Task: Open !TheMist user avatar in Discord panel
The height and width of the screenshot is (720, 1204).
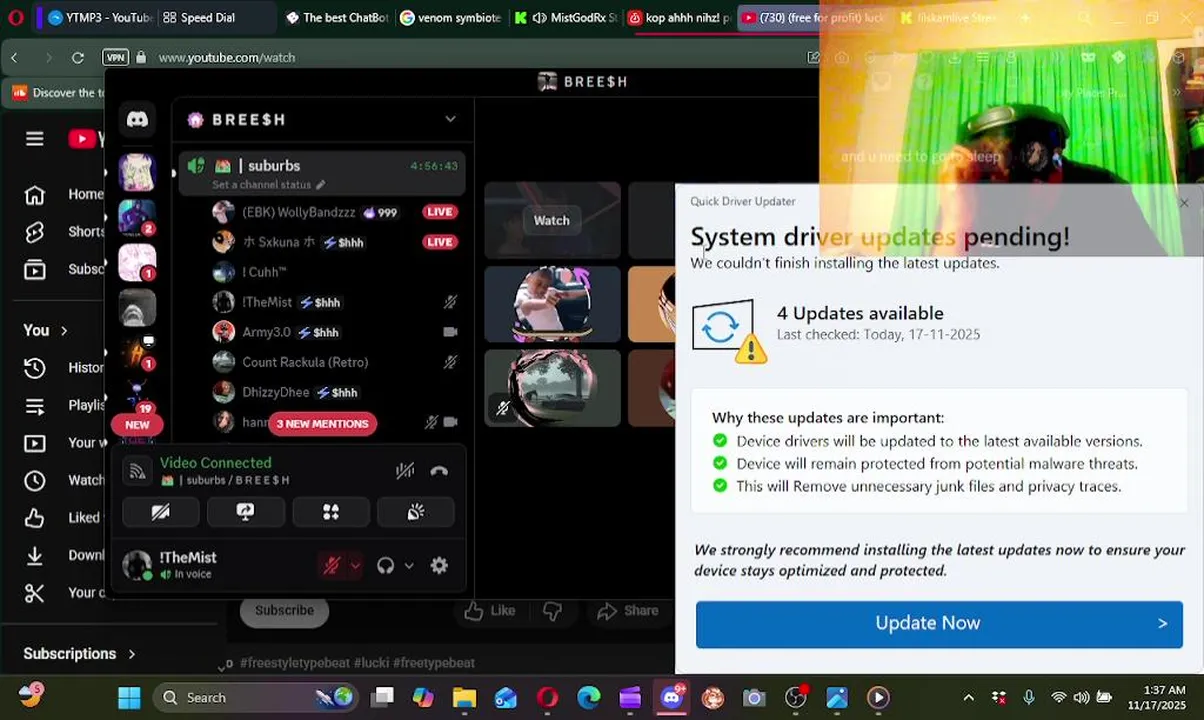Action: click(x=137, y=565)
